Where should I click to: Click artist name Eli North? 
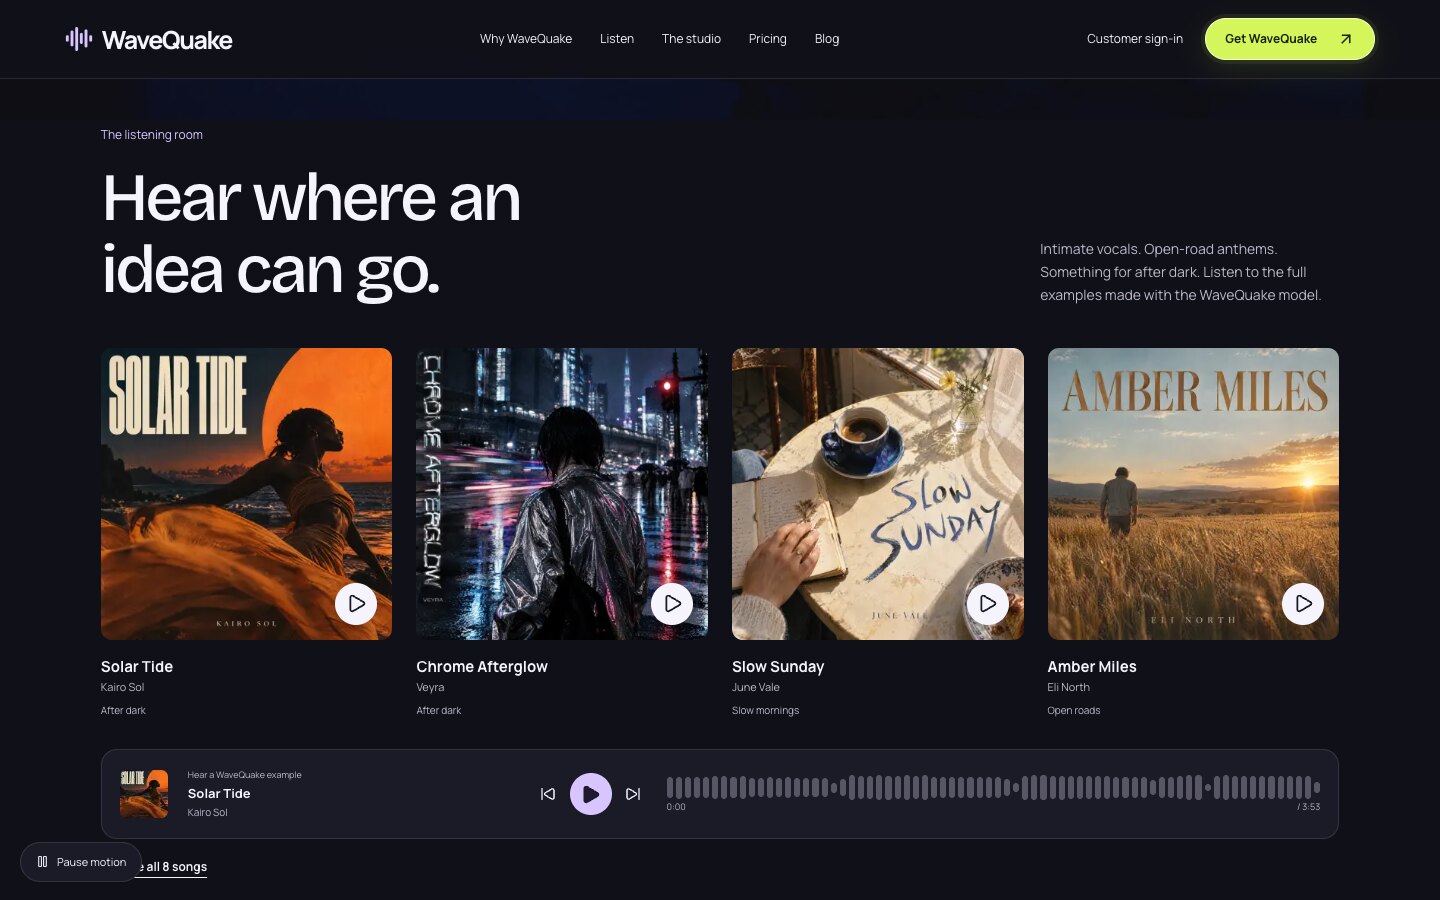tap(1069, 687)
